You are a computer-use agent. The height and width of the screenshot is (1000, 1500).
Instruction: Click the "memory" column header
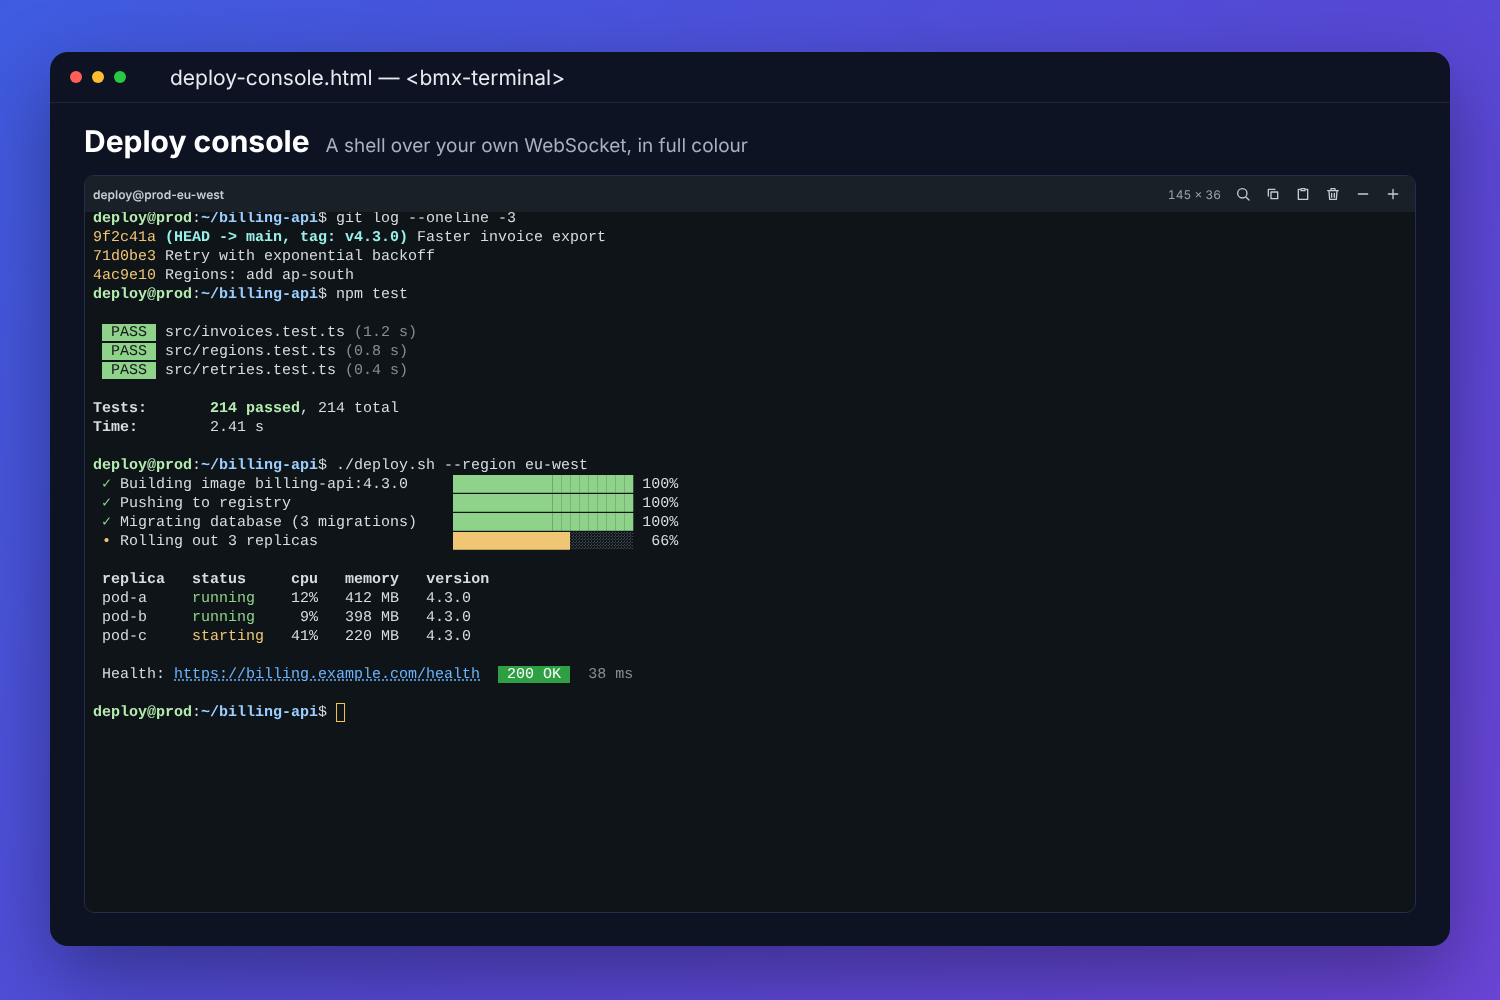coord(372,579)
